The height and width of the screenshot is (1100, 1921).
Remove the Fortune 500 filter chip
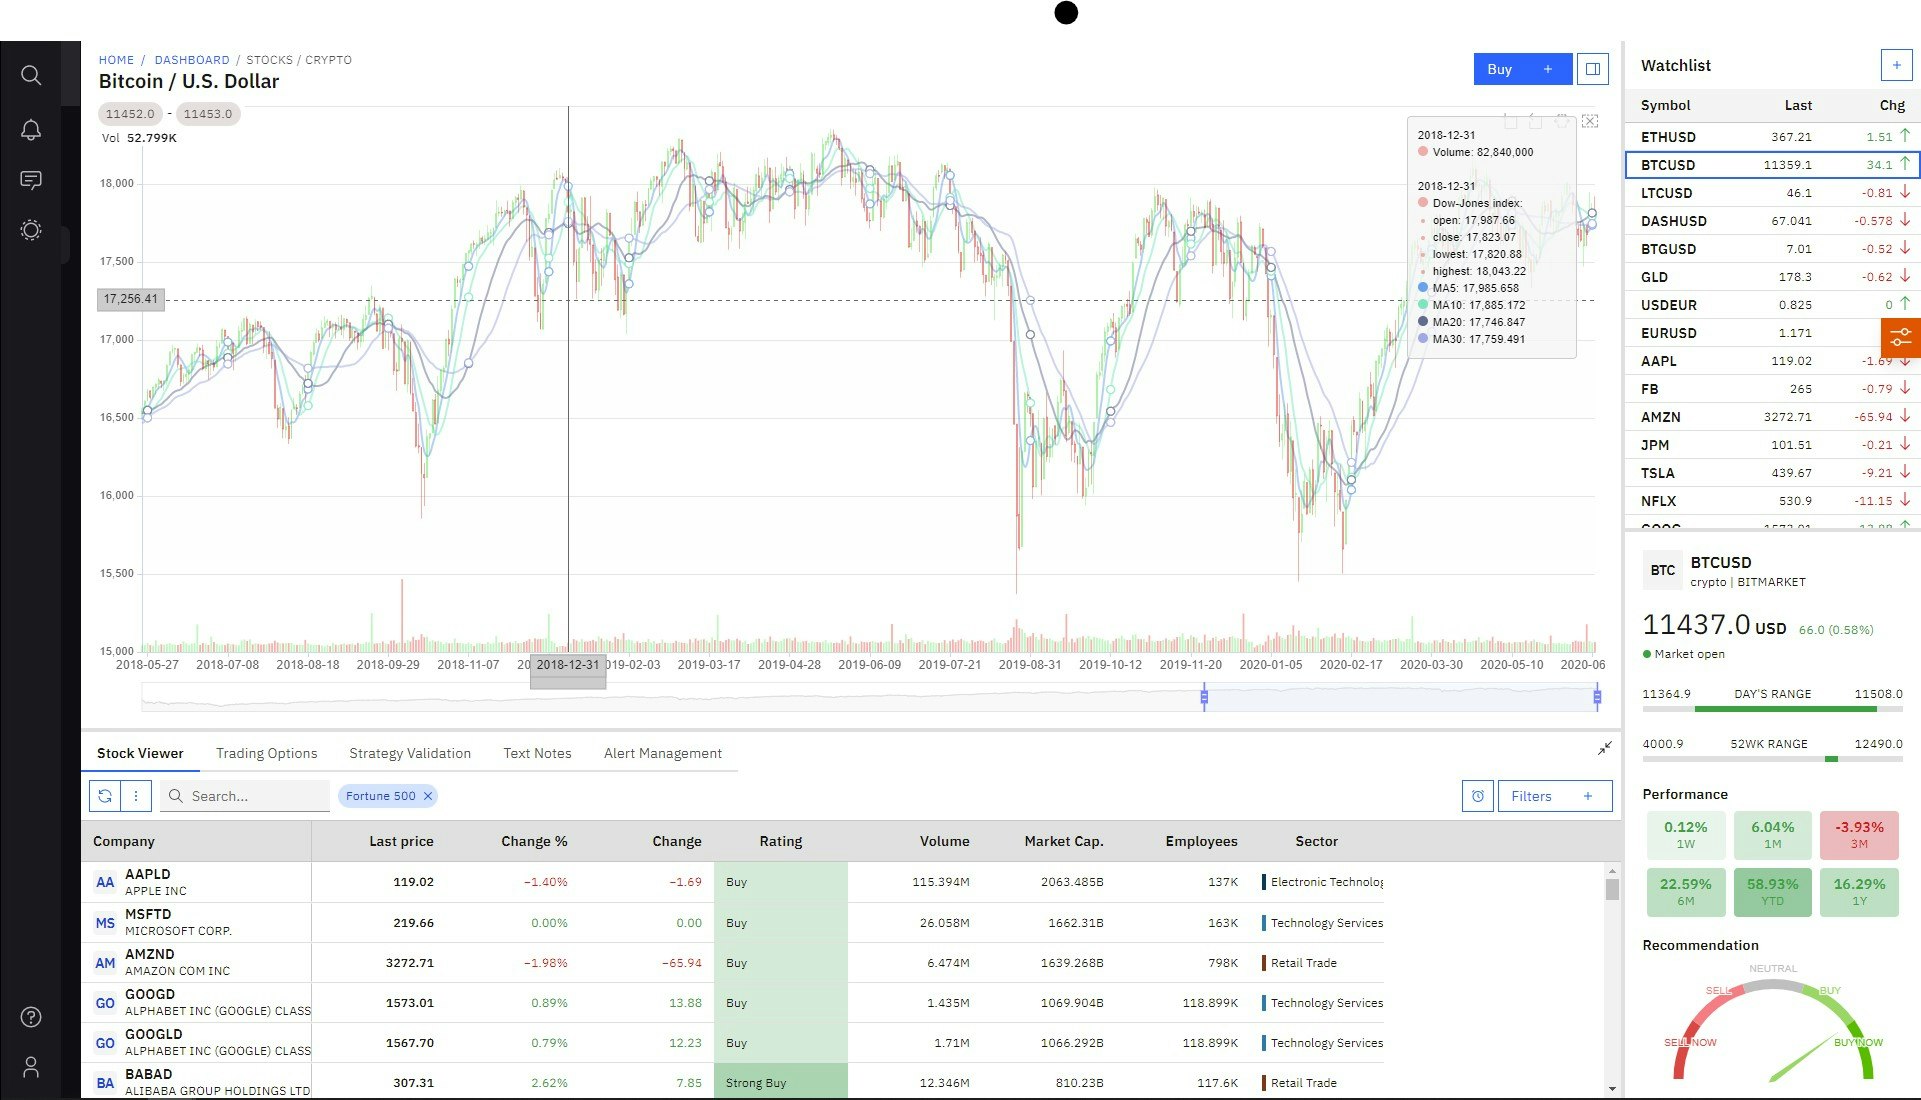(x=428, y=796)
